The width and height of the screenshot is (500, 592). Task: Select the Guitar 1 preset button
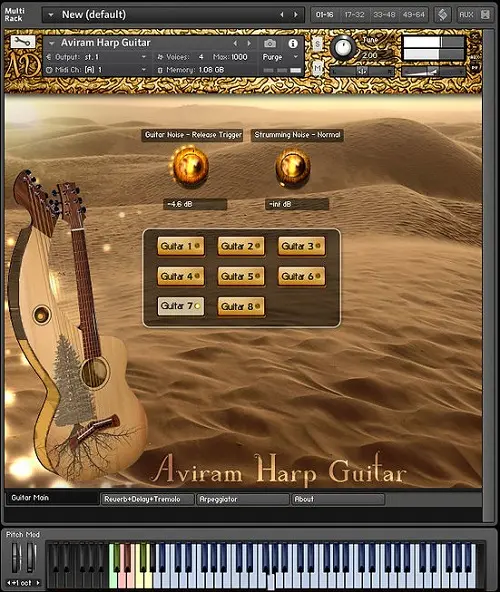coord(181,247)
